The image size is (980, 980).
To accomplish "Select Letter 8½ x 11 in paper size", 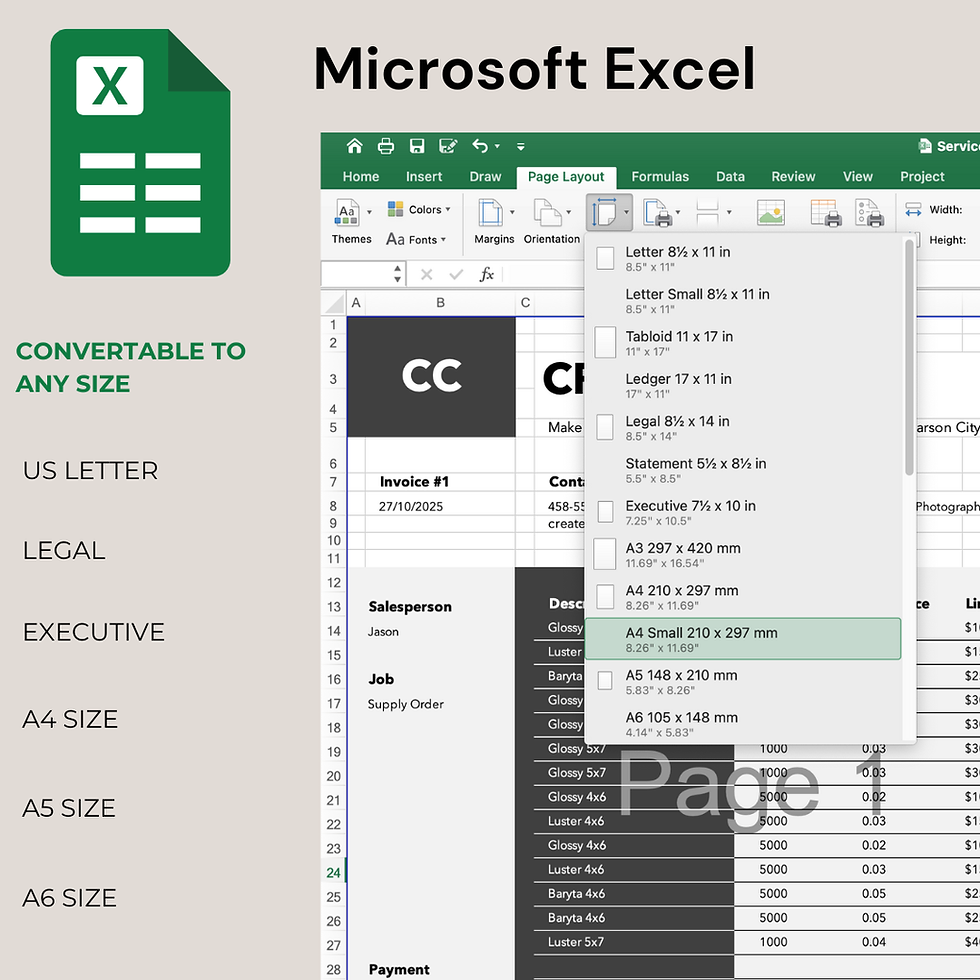I will click(x=743, y=258).
